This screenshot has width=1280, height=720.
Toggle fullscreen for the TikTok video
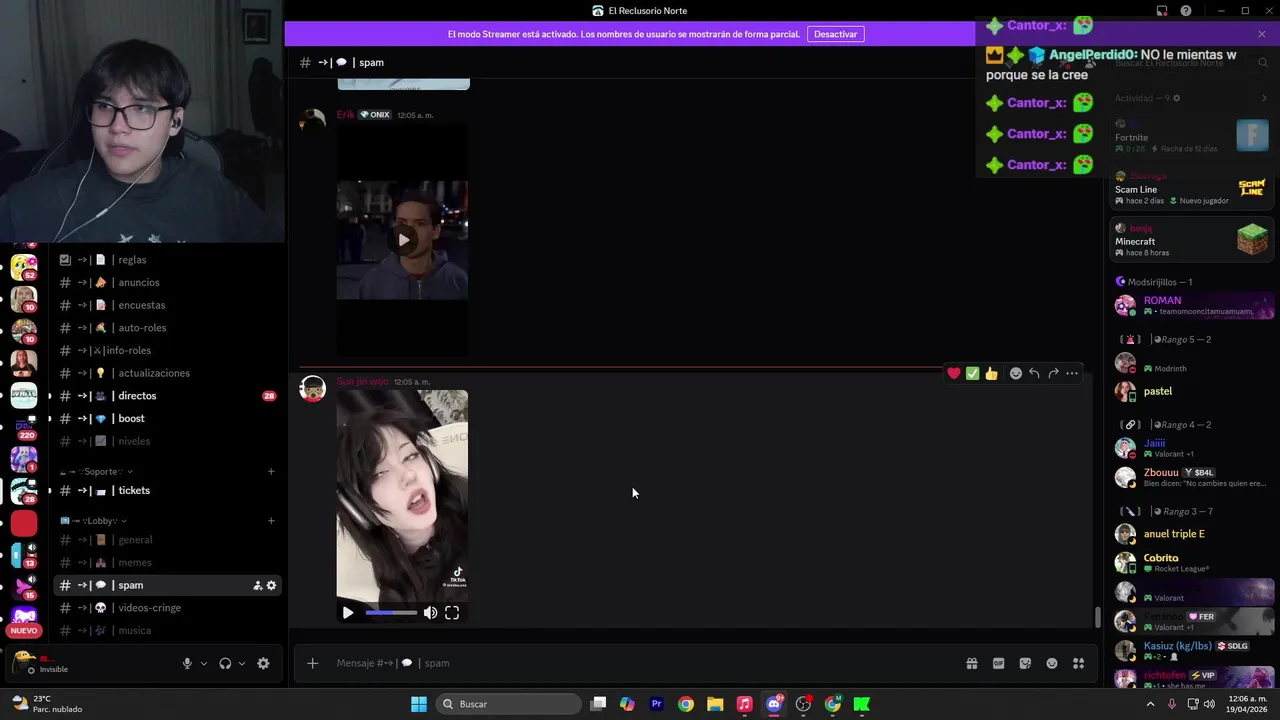[x=452, y=613]
